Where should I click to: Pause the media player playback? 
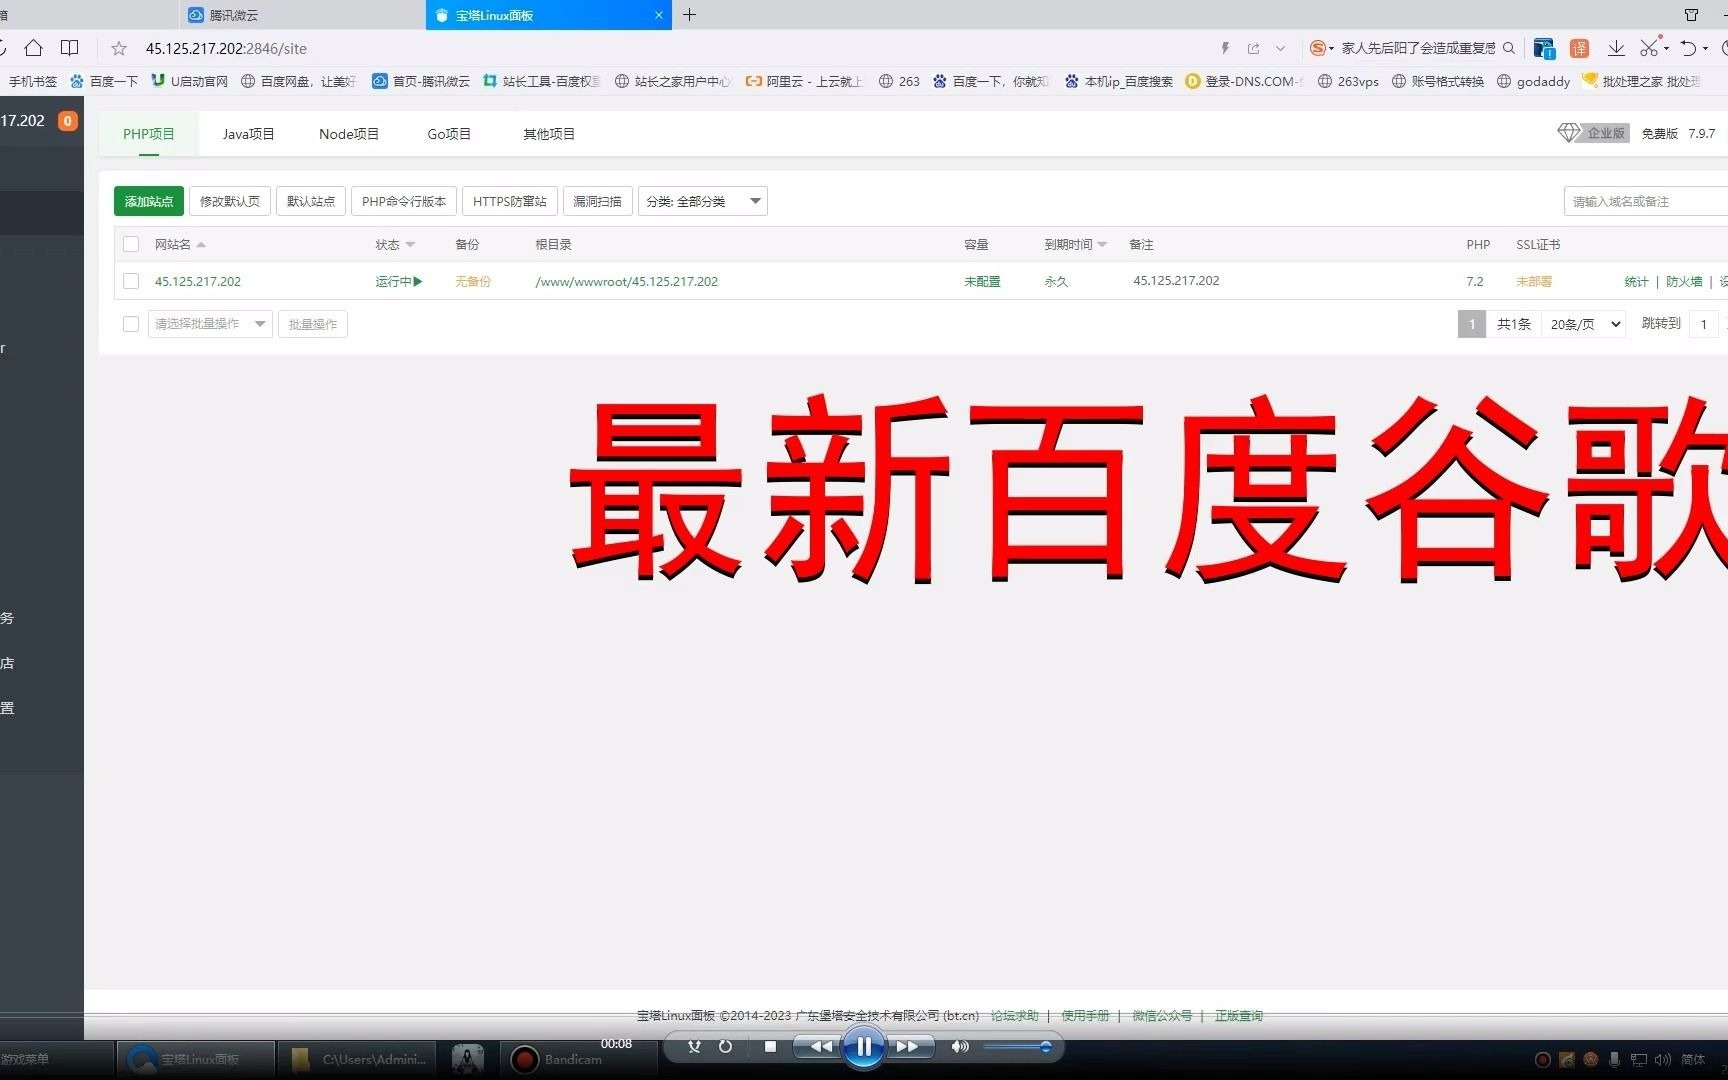coord(863,1047)
